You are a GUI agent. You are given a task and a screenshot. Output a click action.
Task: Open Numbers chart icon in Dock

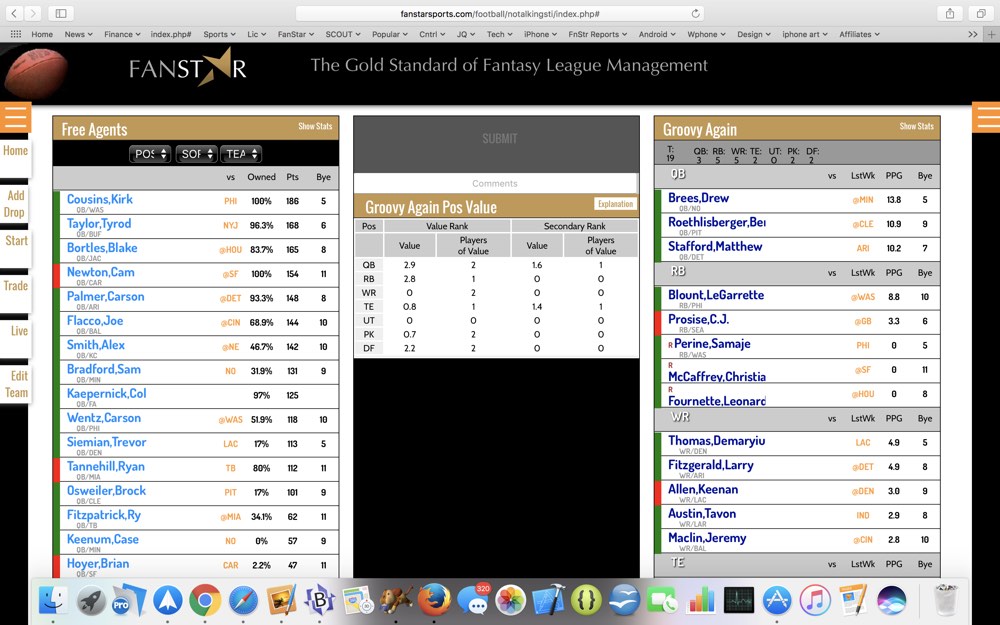click(701, 600)
